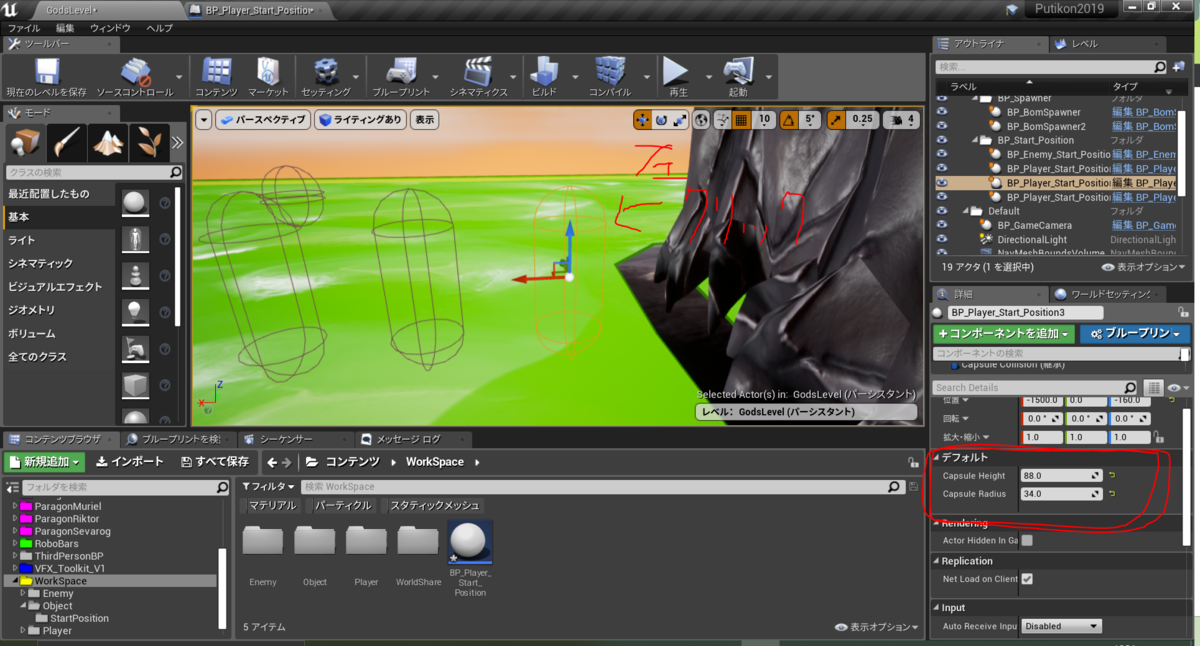Viewport: 1200px width, 646px height.
Task: Hide BP_GameCamera via its eye icon
Action: (941, 225)
